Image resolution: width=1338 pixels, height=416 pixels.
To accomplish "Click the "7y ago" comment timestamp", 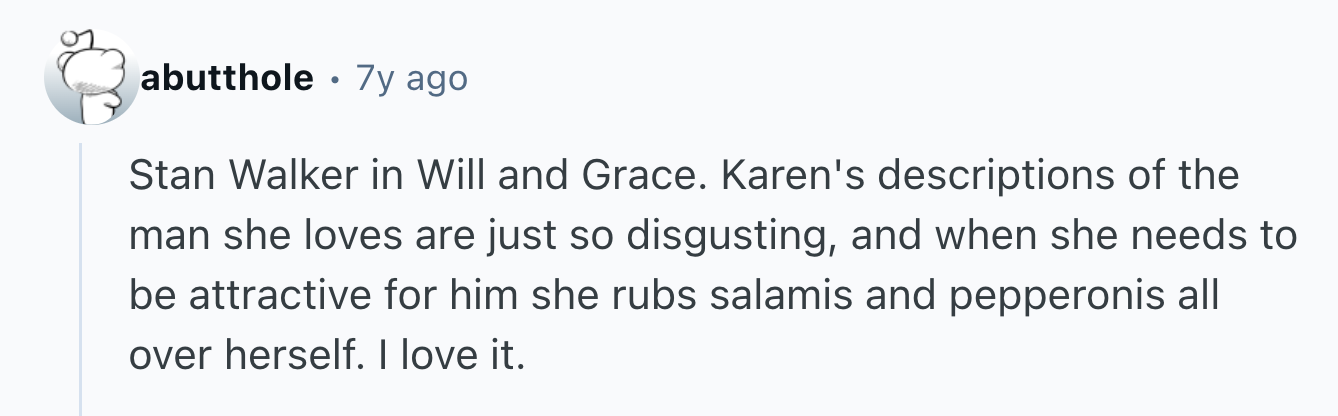I will pyautogui.click(x=414, y=78).
